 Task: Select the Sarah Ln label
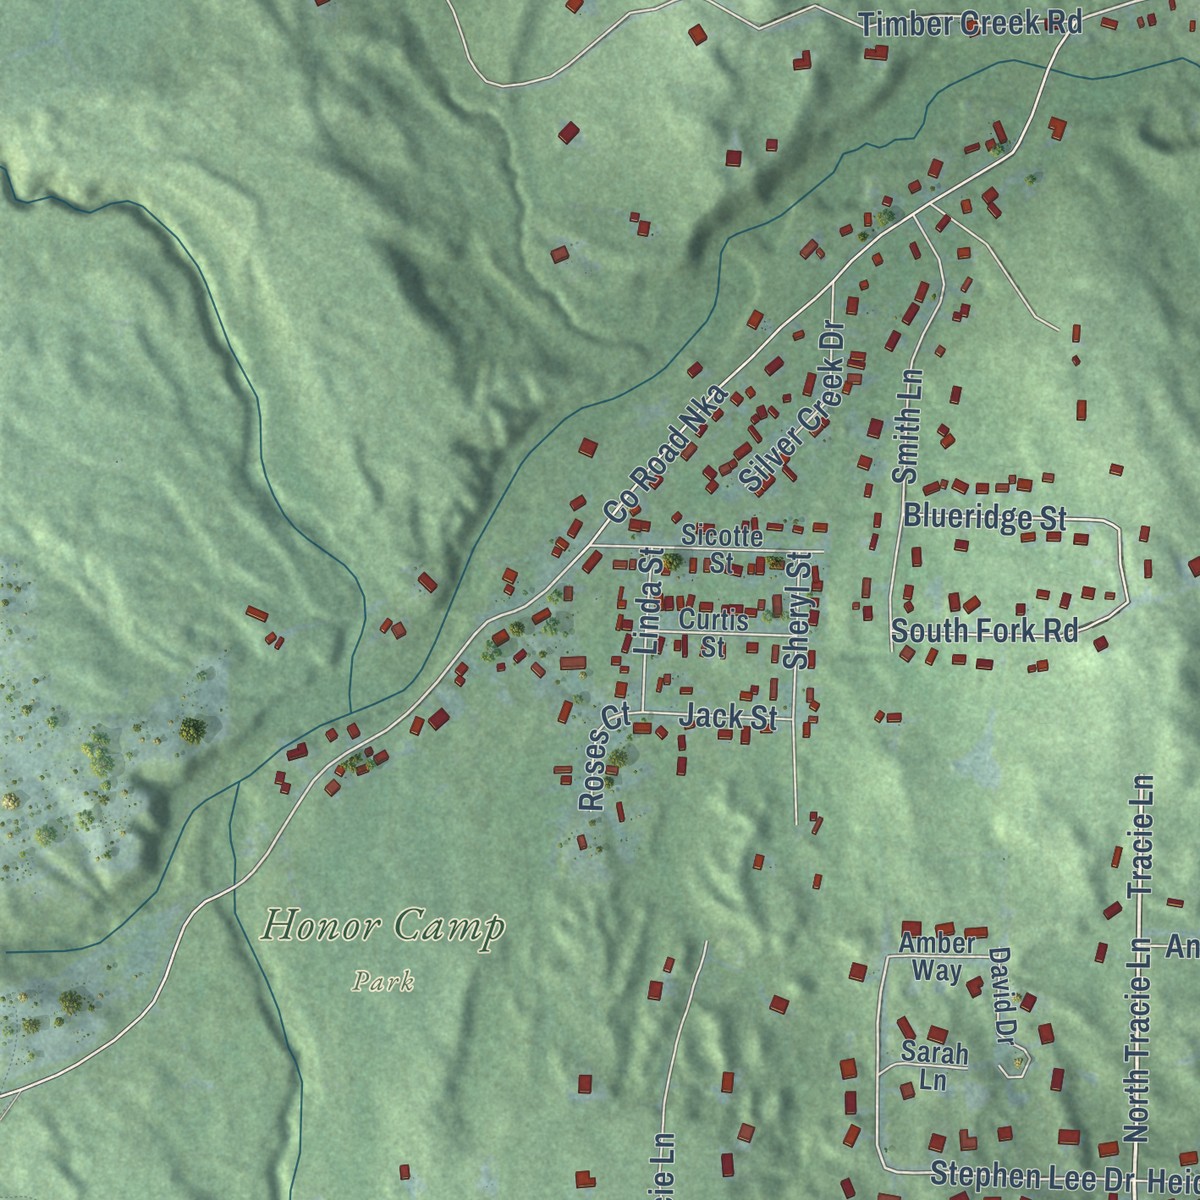[934, 1066]
